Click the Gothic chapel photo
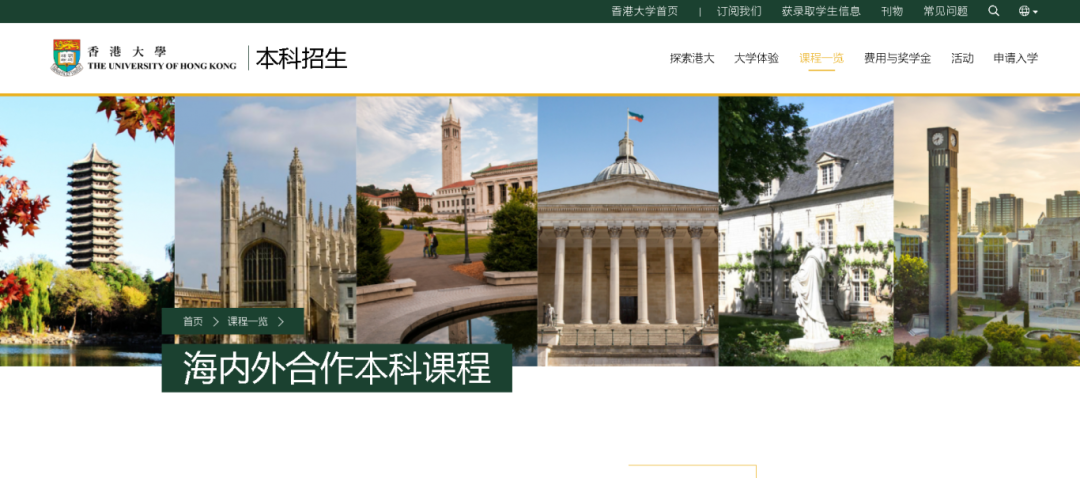Screen dimensions: 1080x478 265,220
